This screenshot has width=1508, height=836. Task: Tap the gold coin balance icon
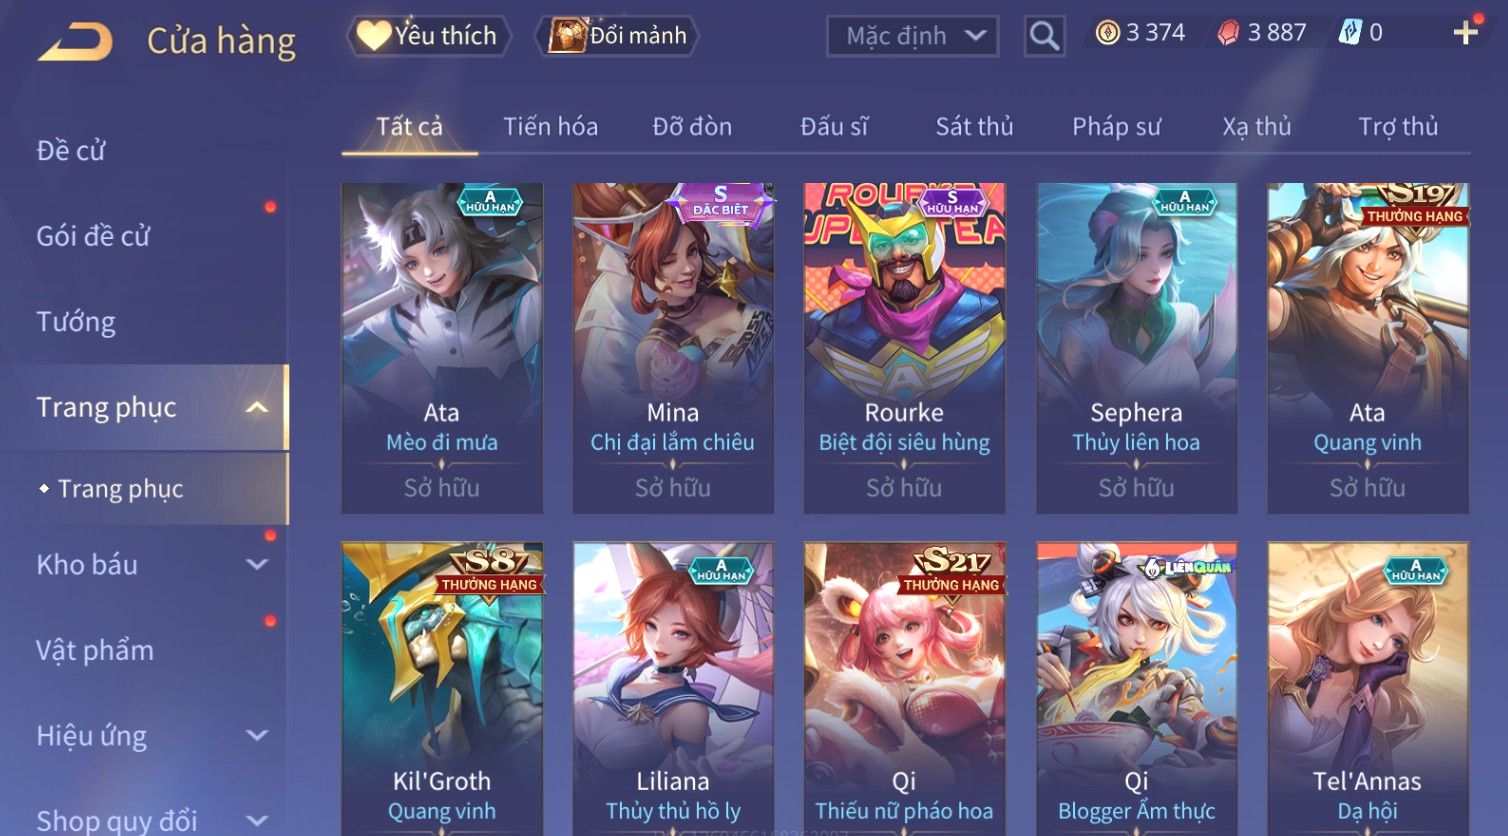point(1107,33)
